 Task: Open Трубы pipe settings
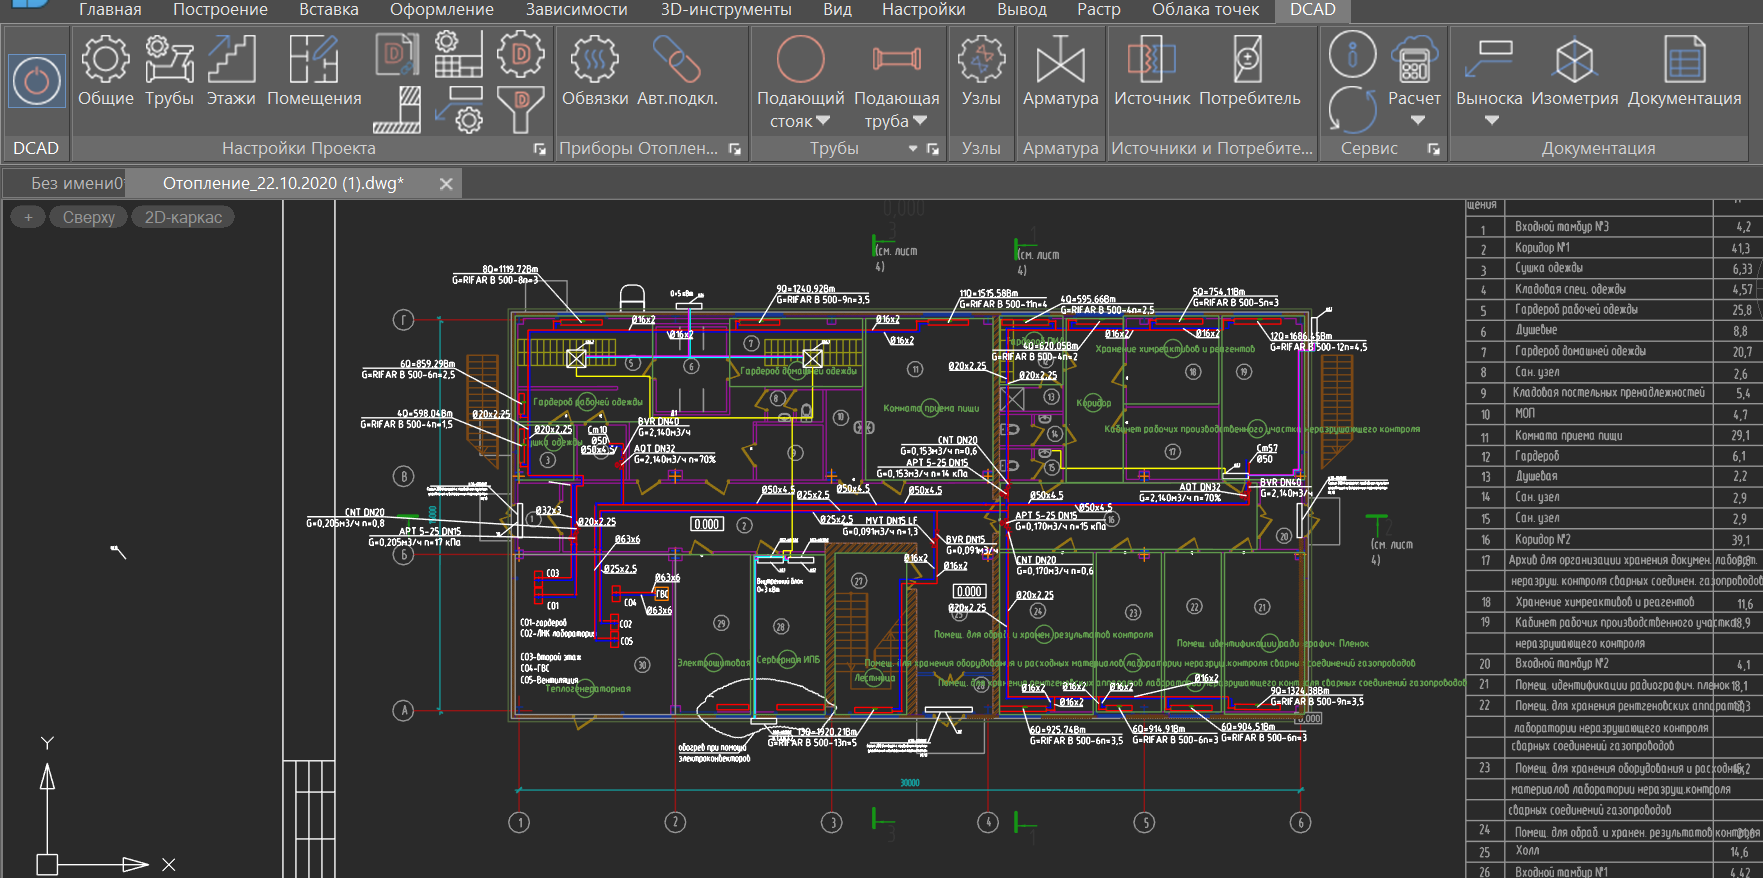(169, 70)
